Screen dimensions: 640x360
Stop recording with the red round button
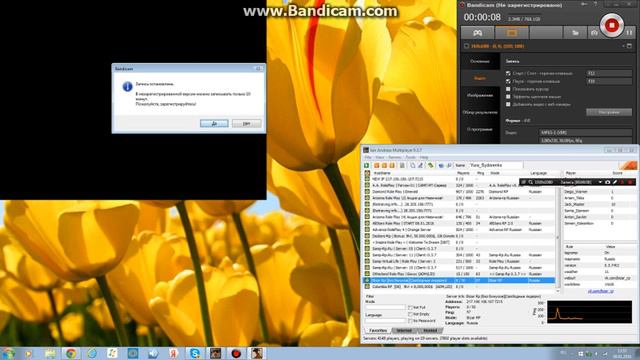tap(611, 25)
